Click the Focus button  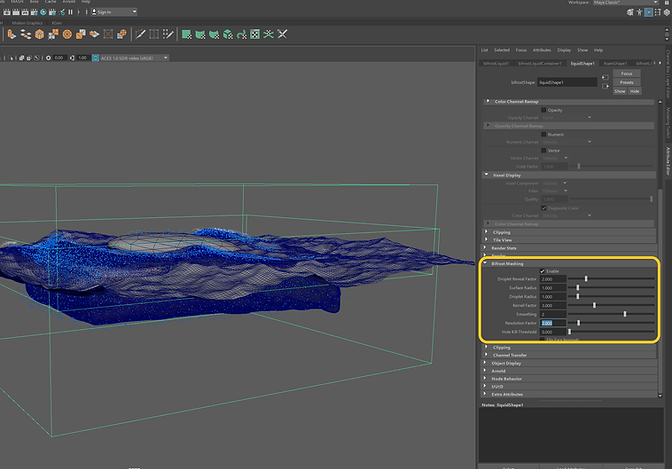627,74
